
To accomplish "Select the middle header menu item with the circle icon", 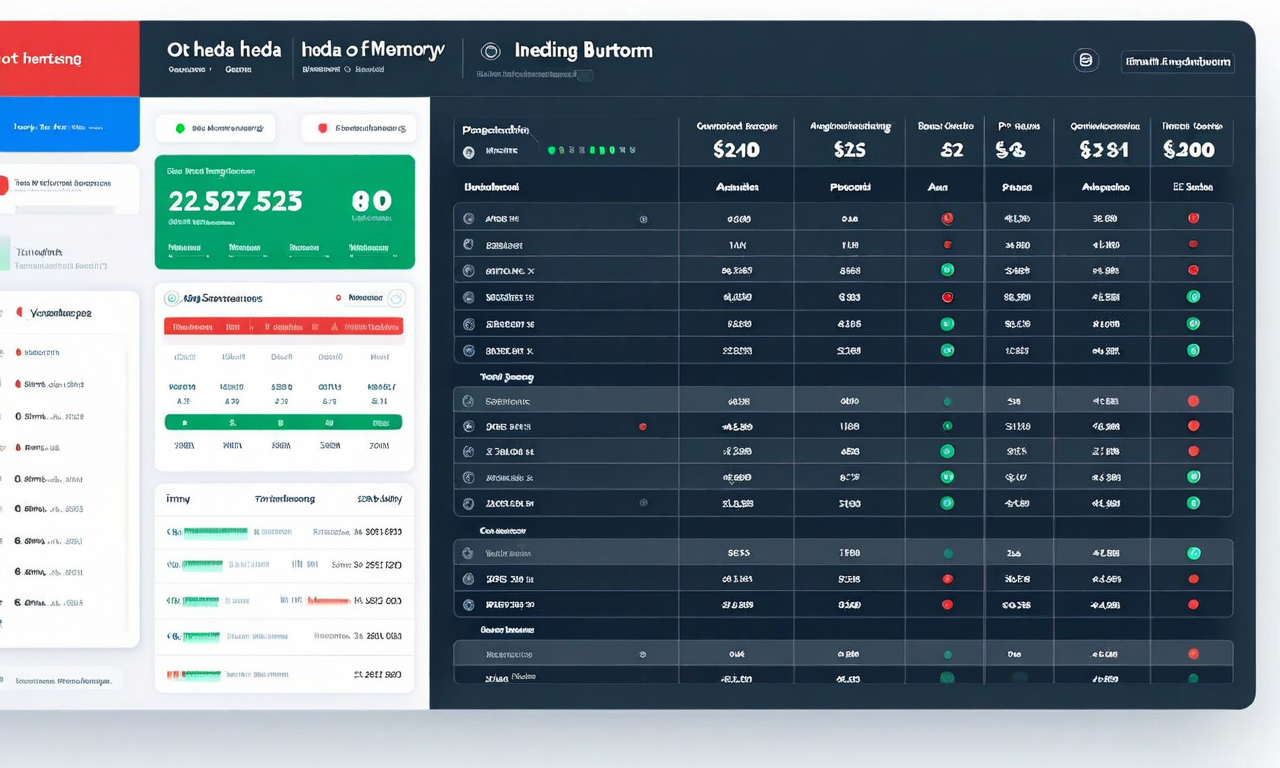I will tap(490, 49).
